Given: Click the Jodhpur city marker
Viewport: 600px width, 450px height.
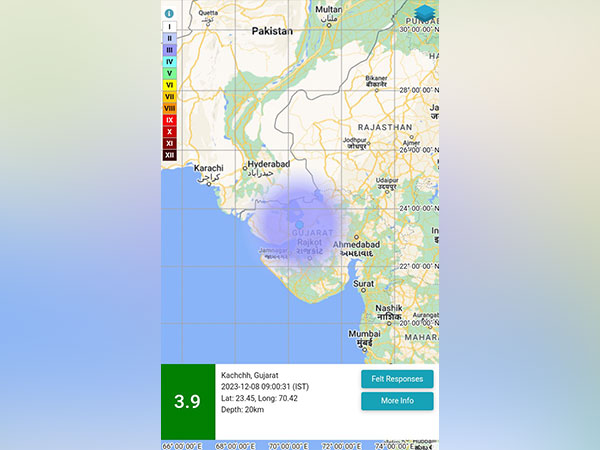Looking at the screenshot, I should (355, 140).
